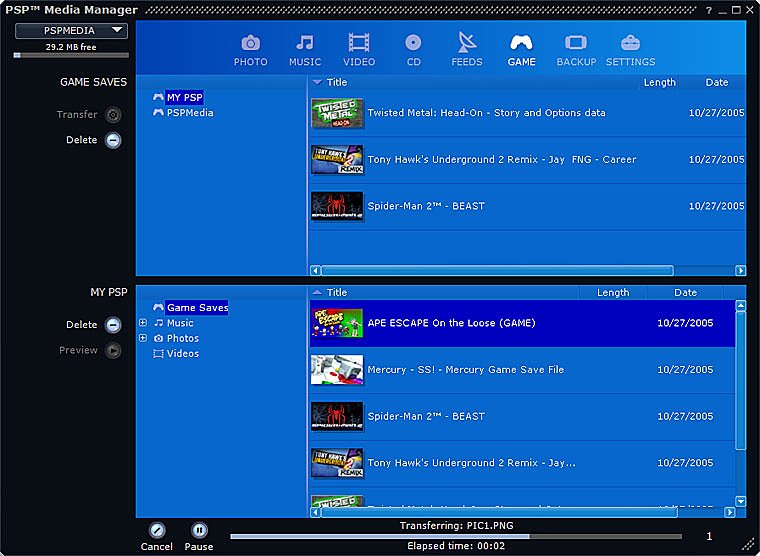The image size is (760, 556).
Task: Open the GAME controller icon
Action: pos(522,43)
